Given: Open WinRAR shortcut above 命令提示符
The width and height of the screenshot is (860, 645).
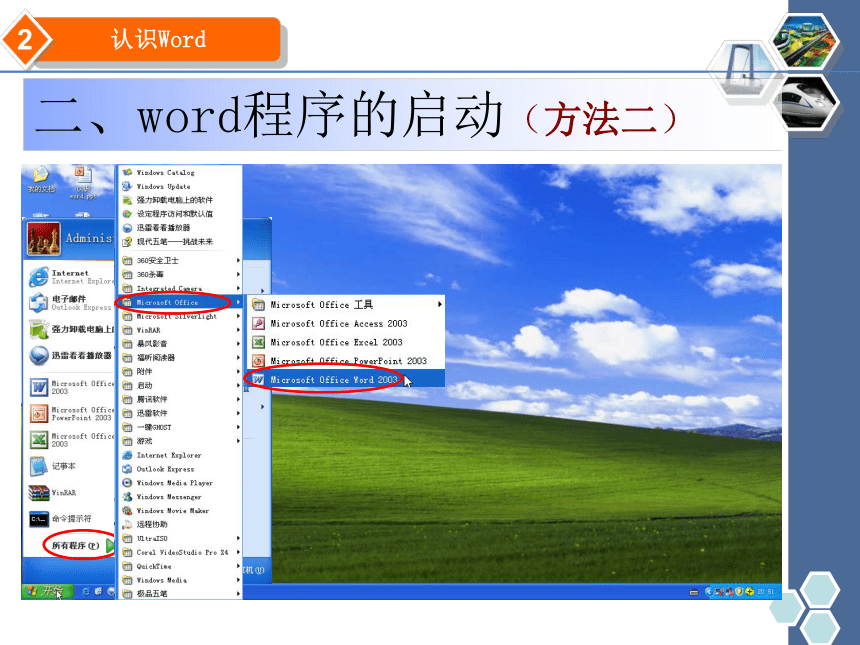Looking at the screenshot, I should (x=53, y=493).
